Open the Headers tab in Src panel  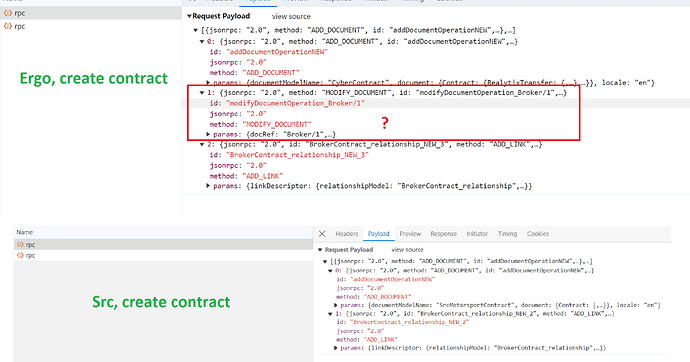click(347, 234)
